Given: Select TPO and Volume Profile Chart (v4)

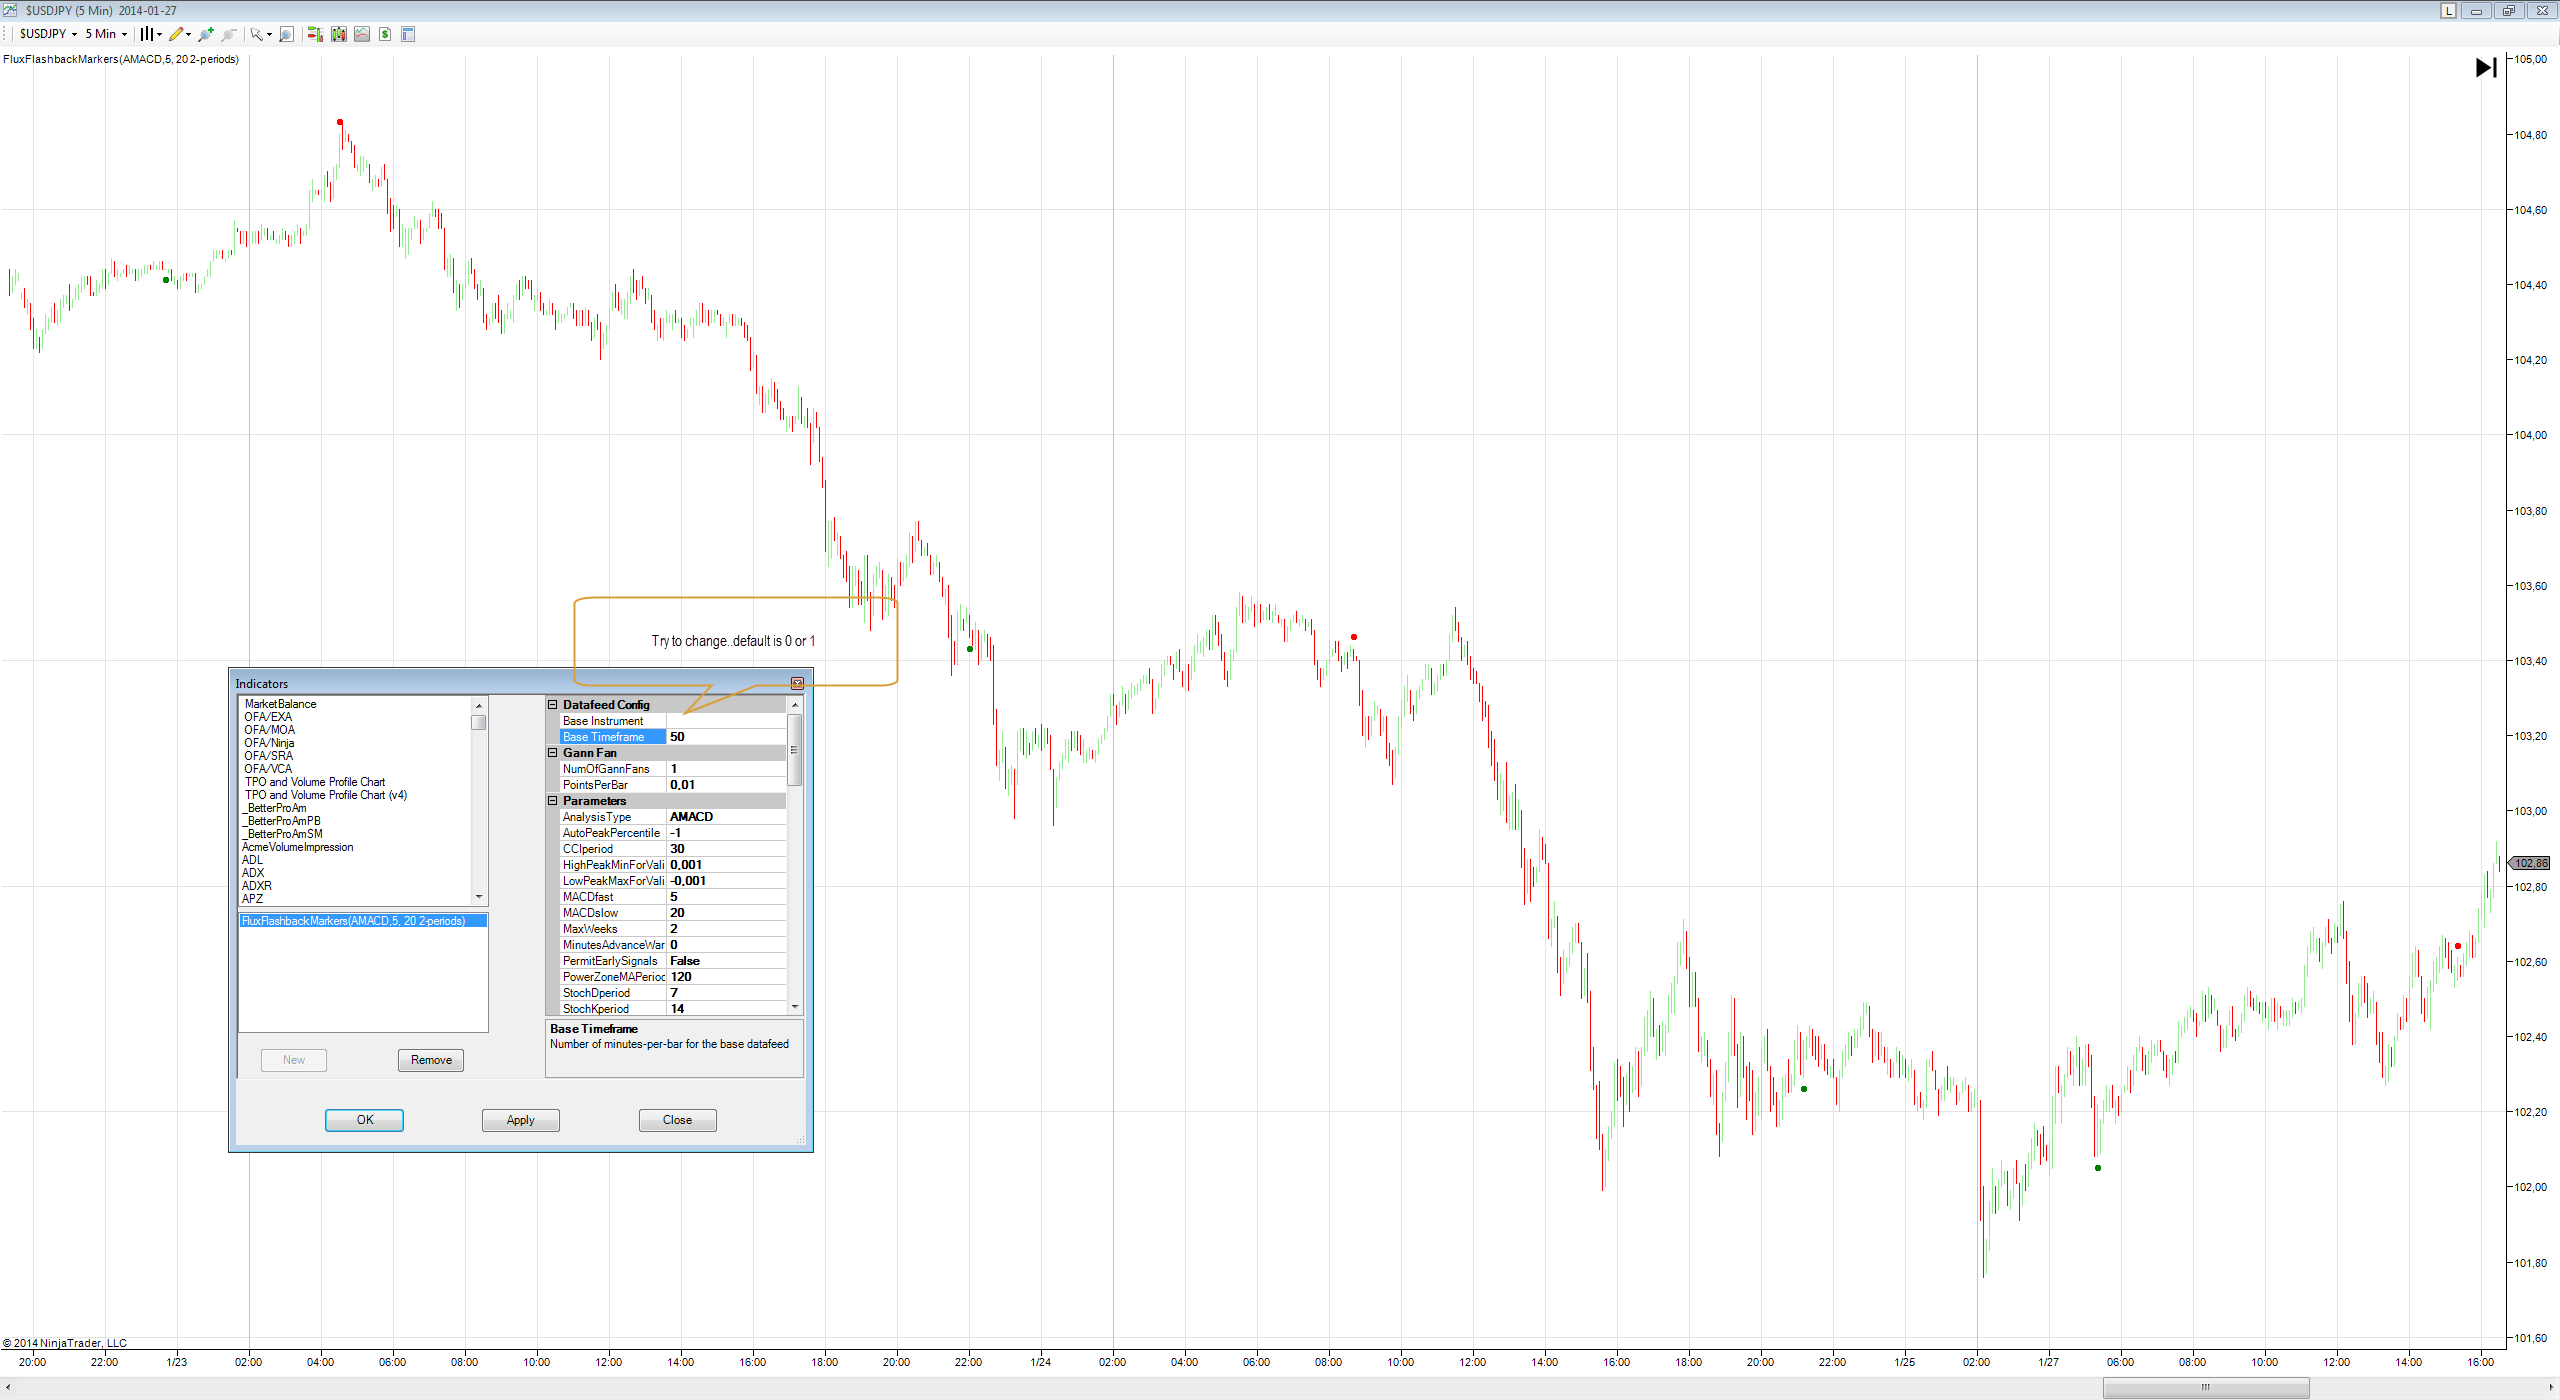Looking at the screenshot, I should click(x=326, y=795).
